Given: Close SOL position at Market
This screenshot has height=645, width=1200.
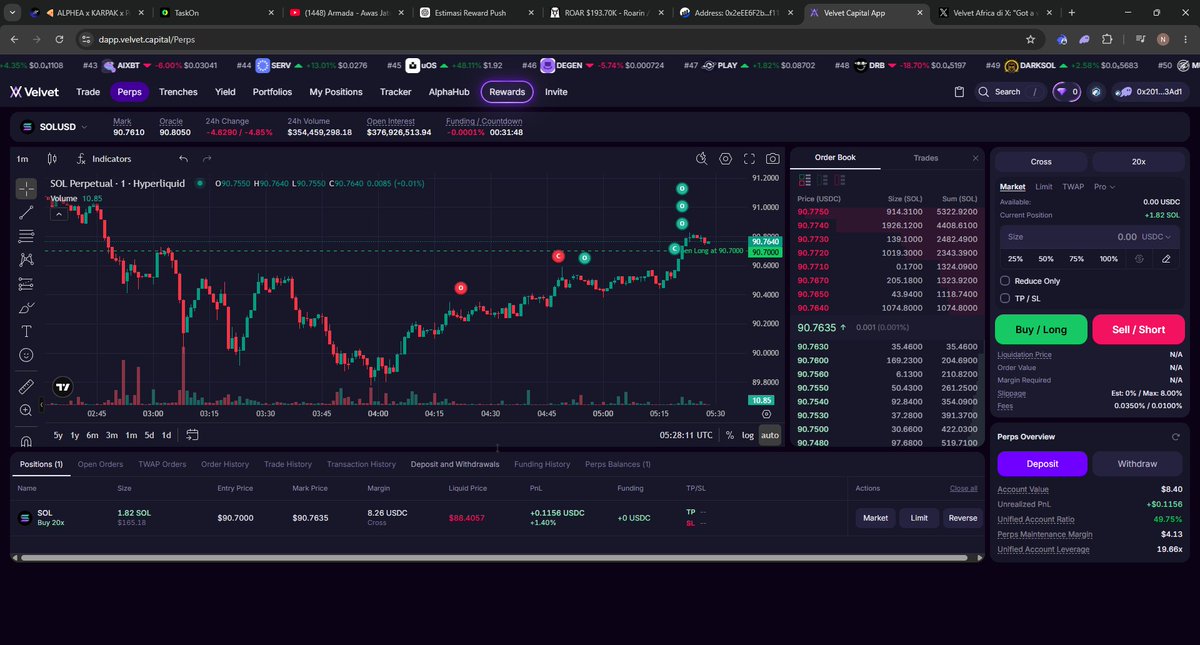Looking at the screenshot, I should pos(875,518).
